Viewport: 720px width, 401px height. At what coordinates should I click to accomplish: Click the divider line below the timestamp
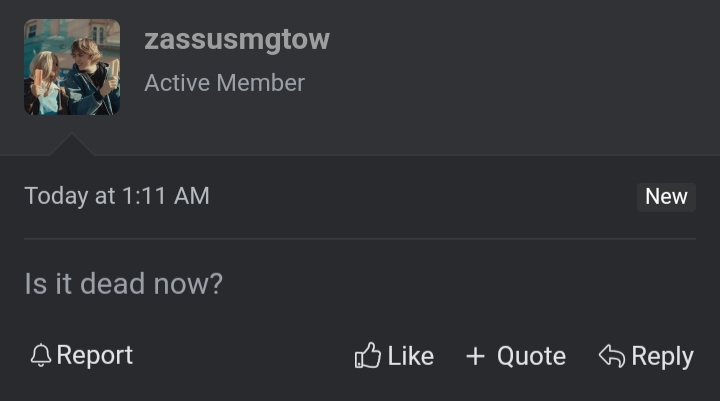[360, 239]
